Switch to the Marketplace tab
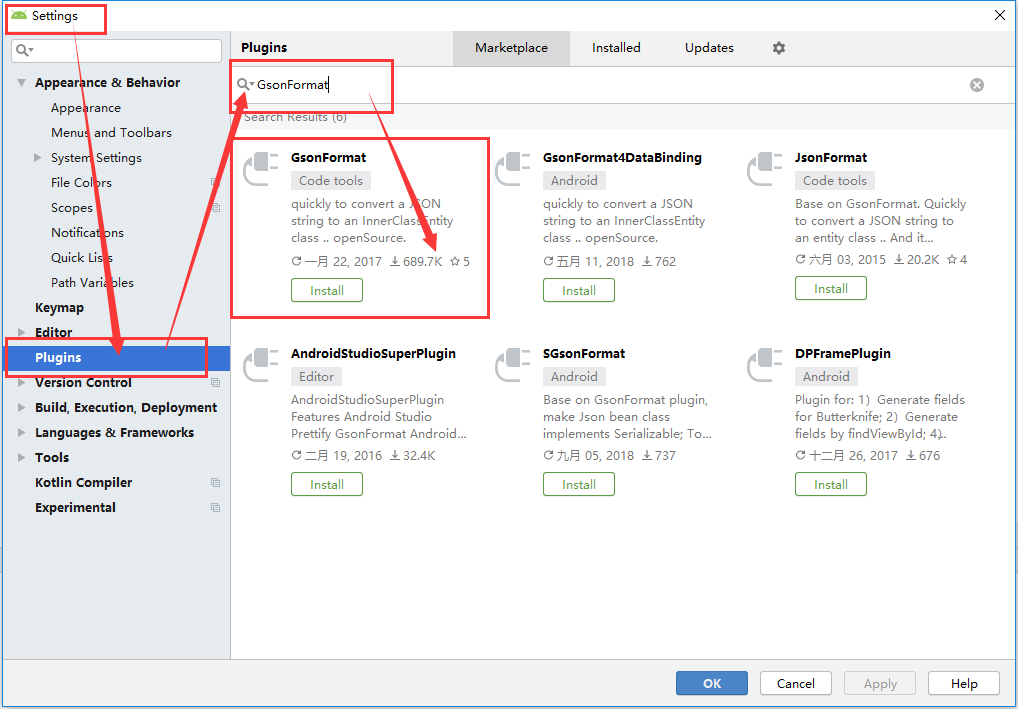Viewport: 1018px width, 709px height. (x=511, y=48)
